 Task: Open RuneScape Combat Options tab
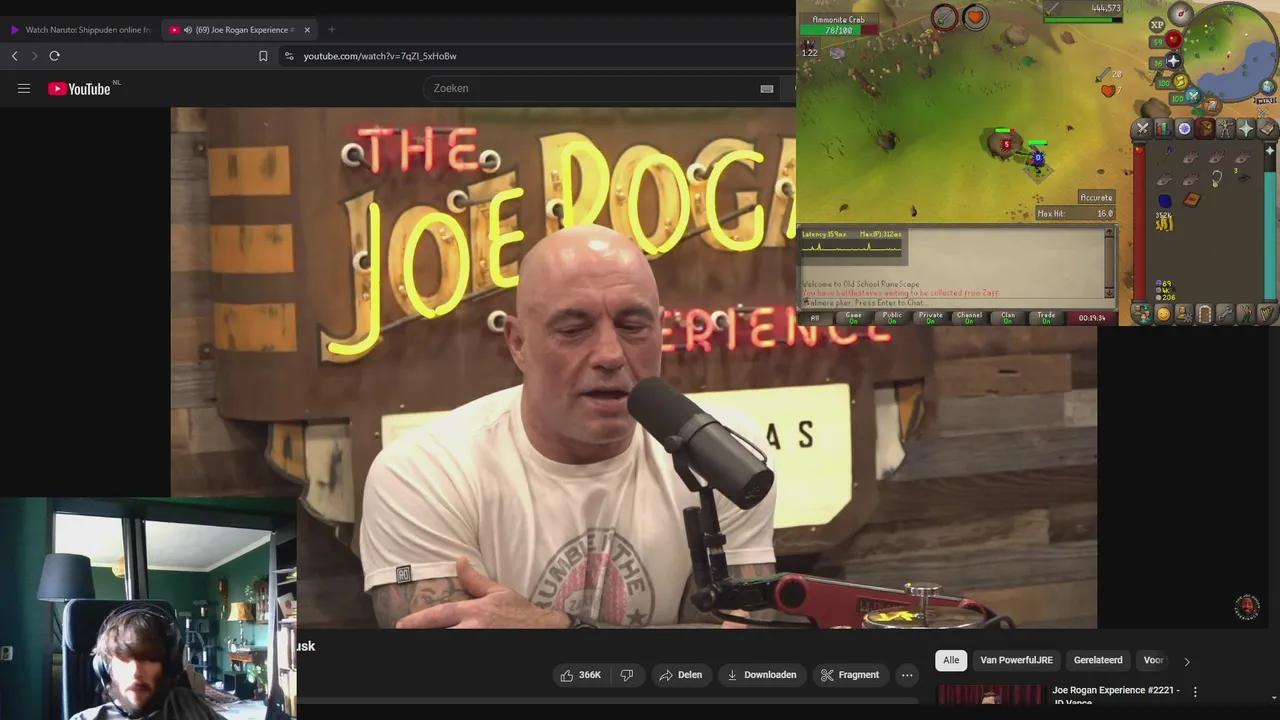click(1142, 128)
